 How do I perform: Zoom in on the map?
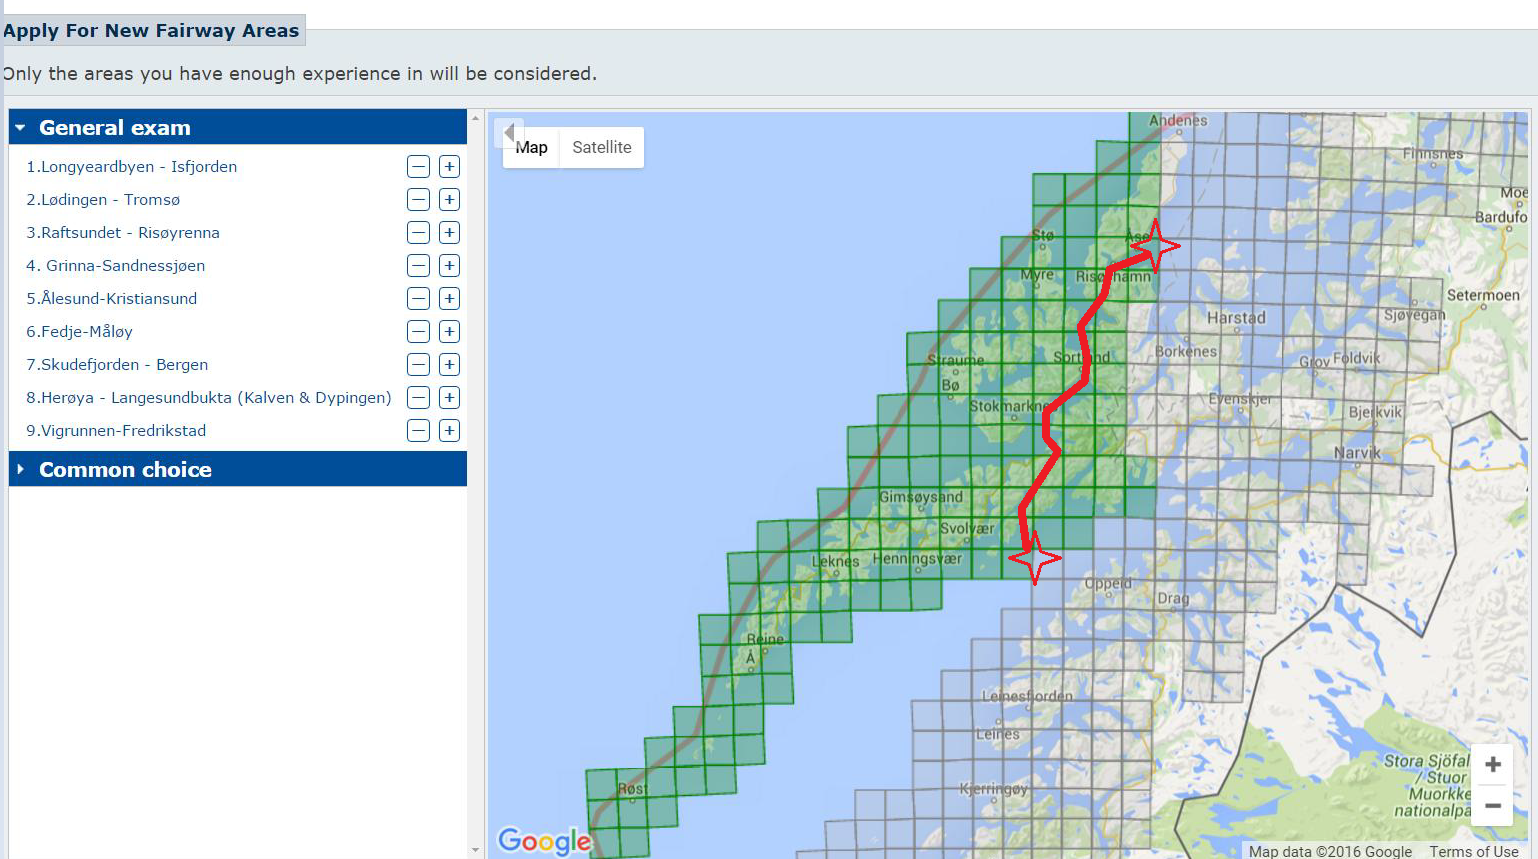(x=1492, y=765)
